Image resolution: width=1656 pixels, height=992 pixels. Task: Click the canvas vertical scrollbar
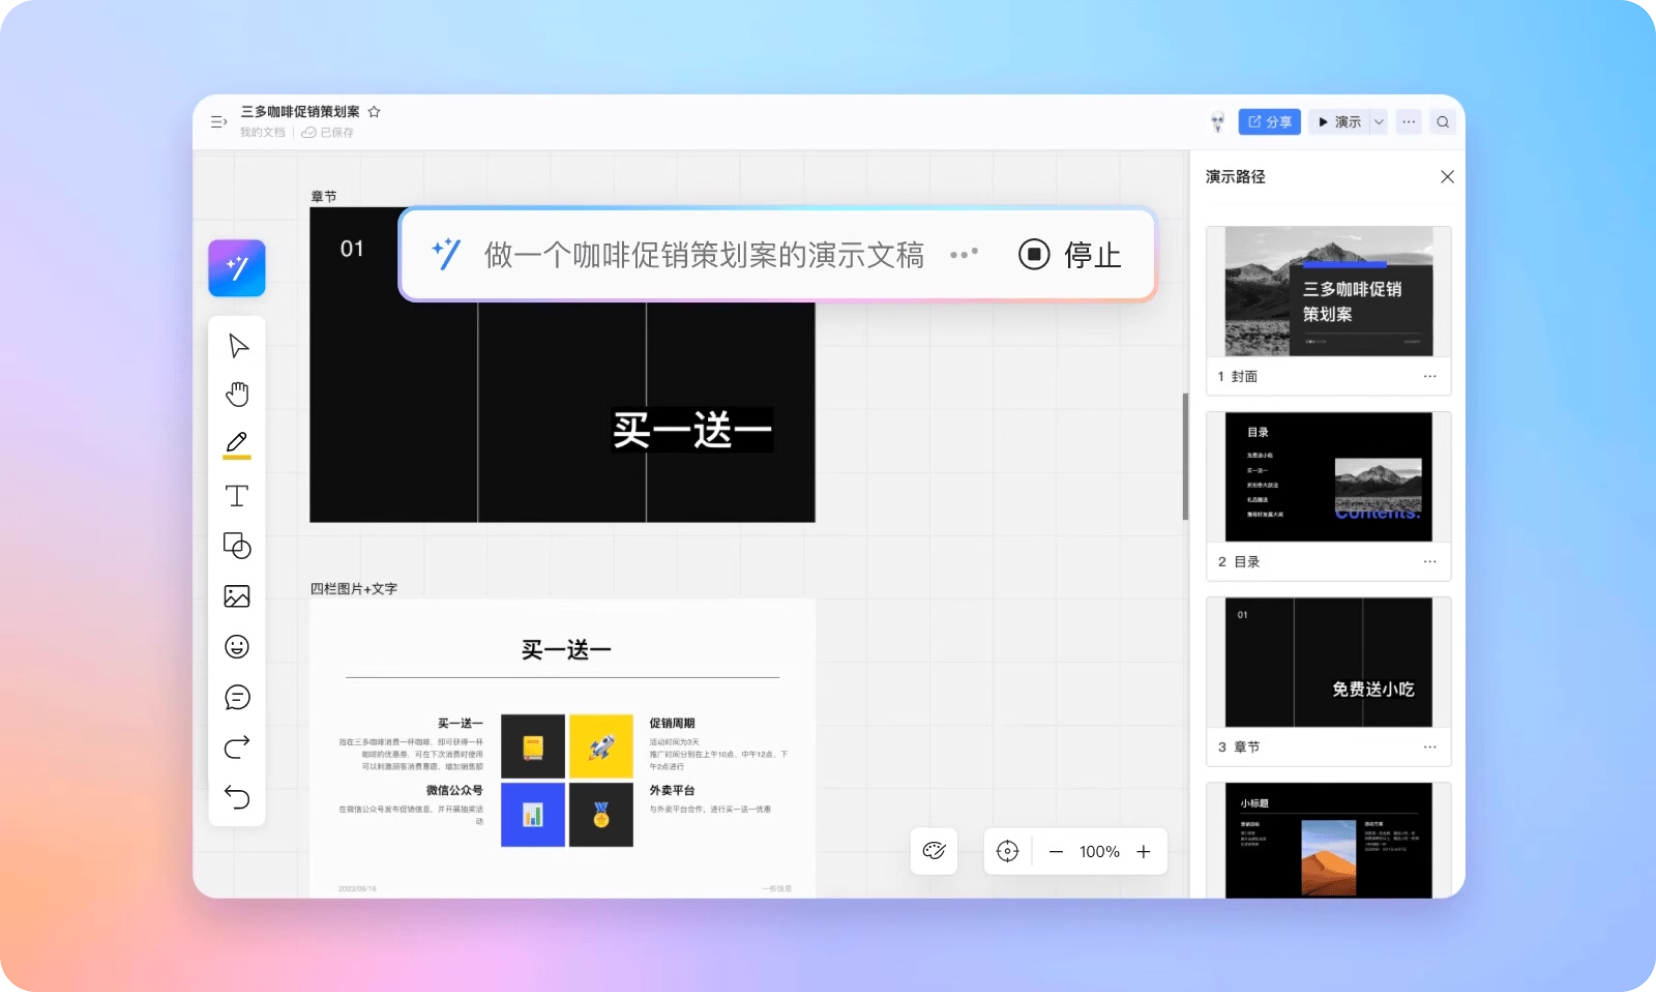pyautogui.click(x=1185, y=456)
